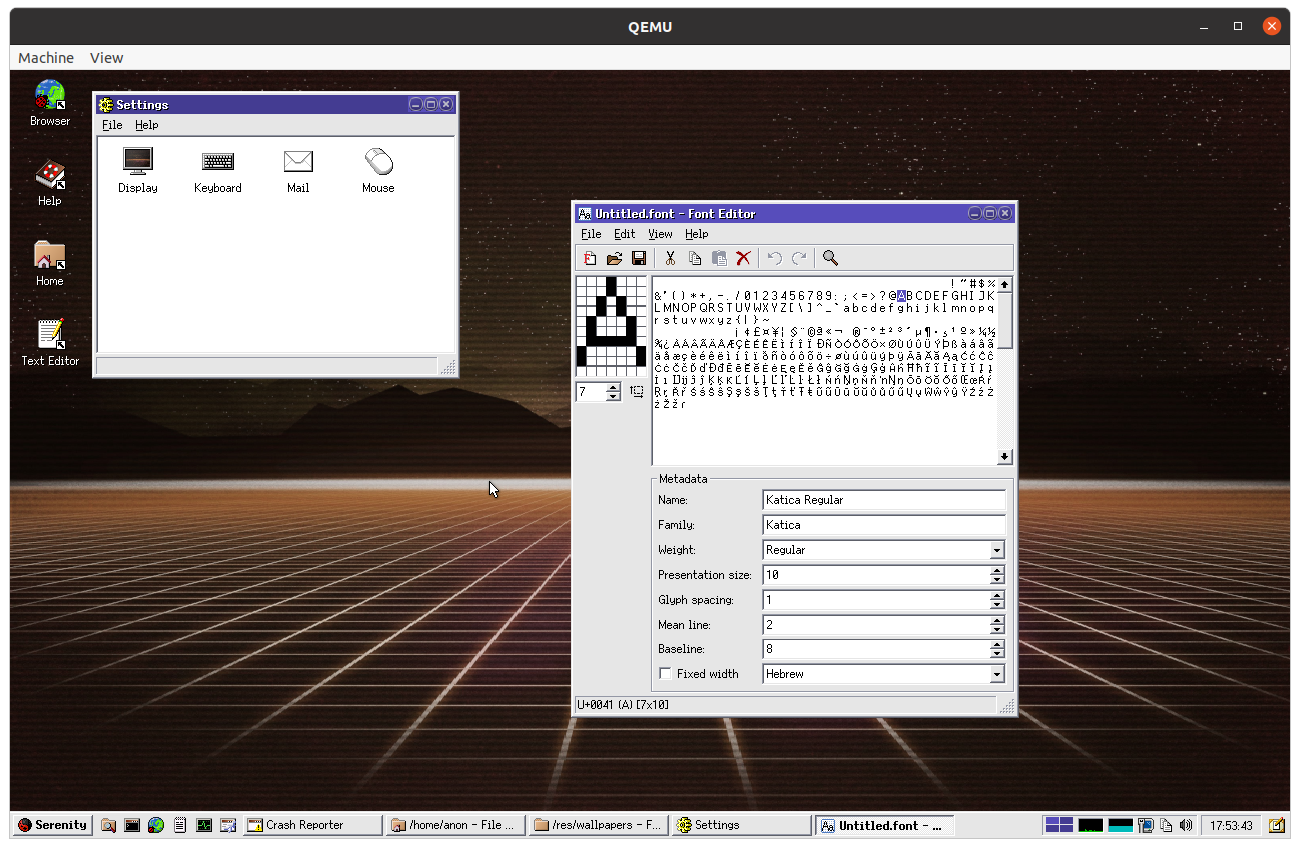Viewport: 1300px width, 848px height.
Task: Enable the Fixed width option
Action: point(665,673)
